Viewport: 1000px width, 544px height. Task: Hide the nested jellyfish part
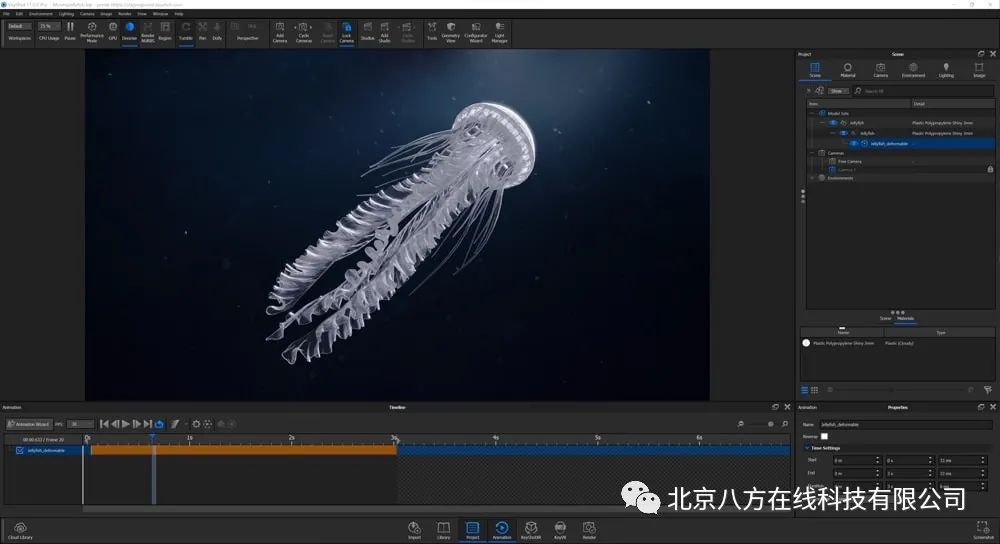[x=843, y=133]
